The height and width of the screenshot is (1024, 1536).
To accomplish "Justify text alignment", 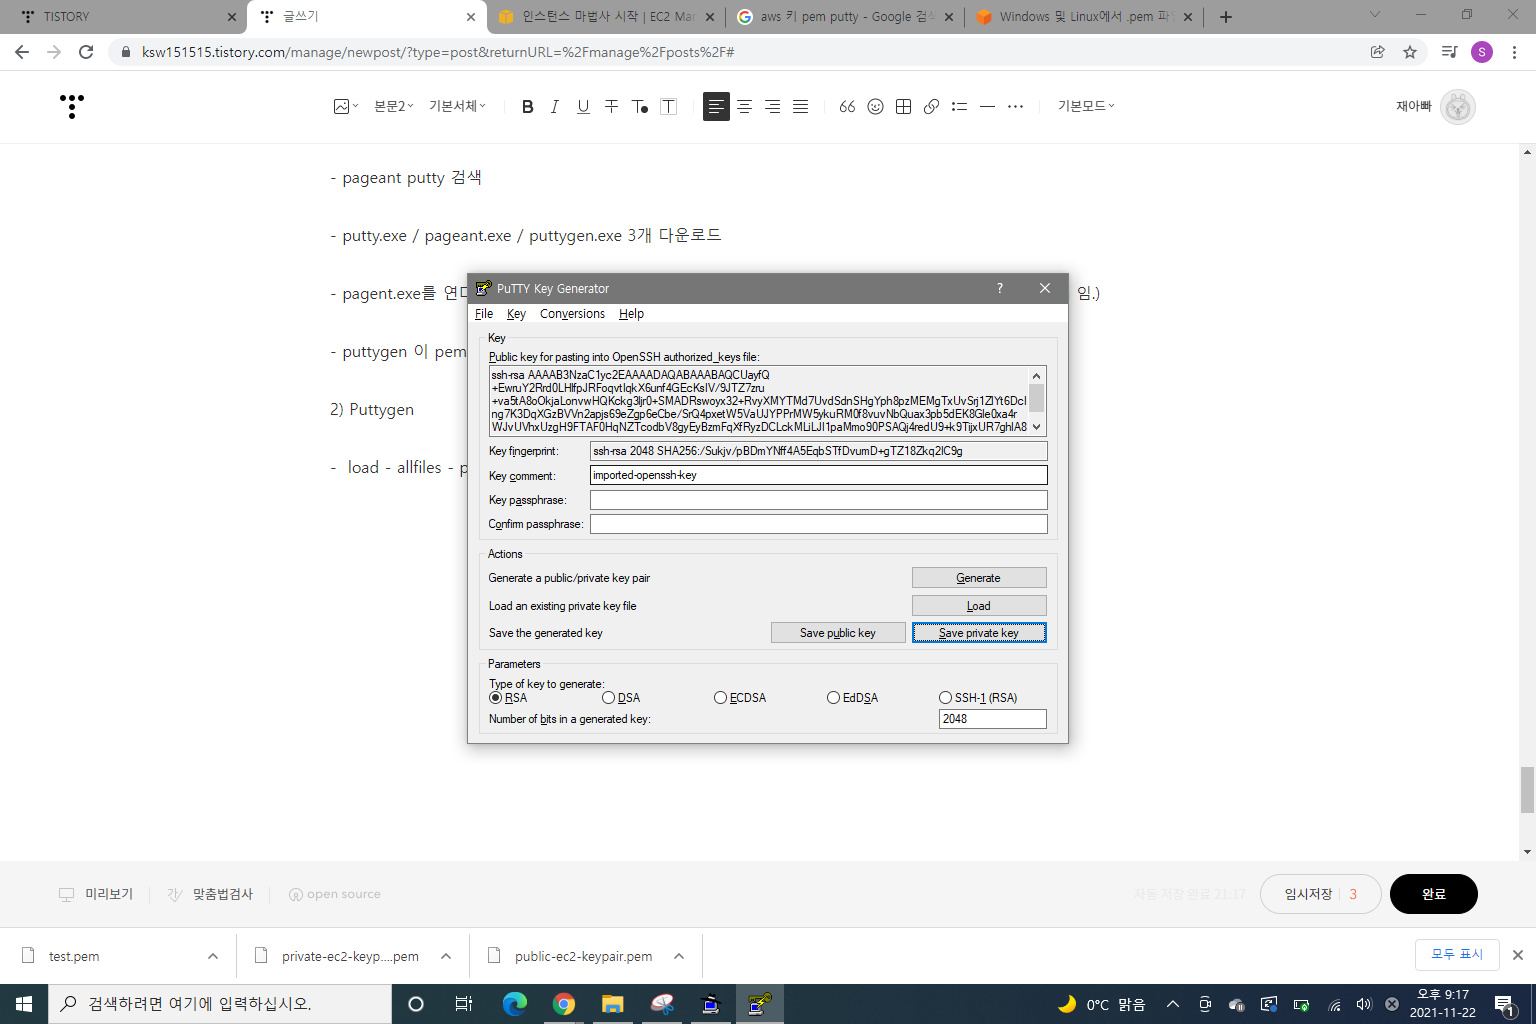I will pos(800,106).
